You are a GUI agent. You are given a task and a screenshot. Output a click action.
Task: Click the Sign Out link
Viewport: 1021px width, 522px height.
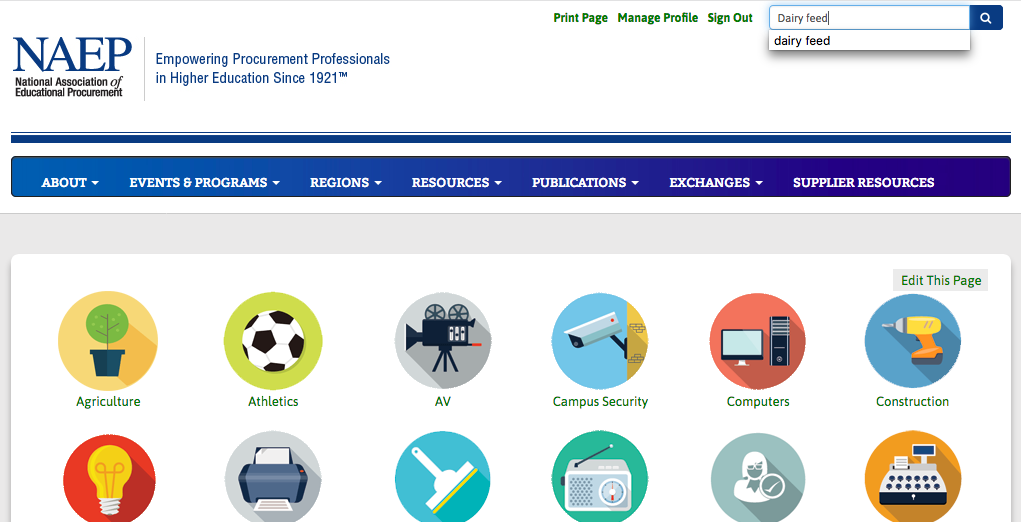730,18
